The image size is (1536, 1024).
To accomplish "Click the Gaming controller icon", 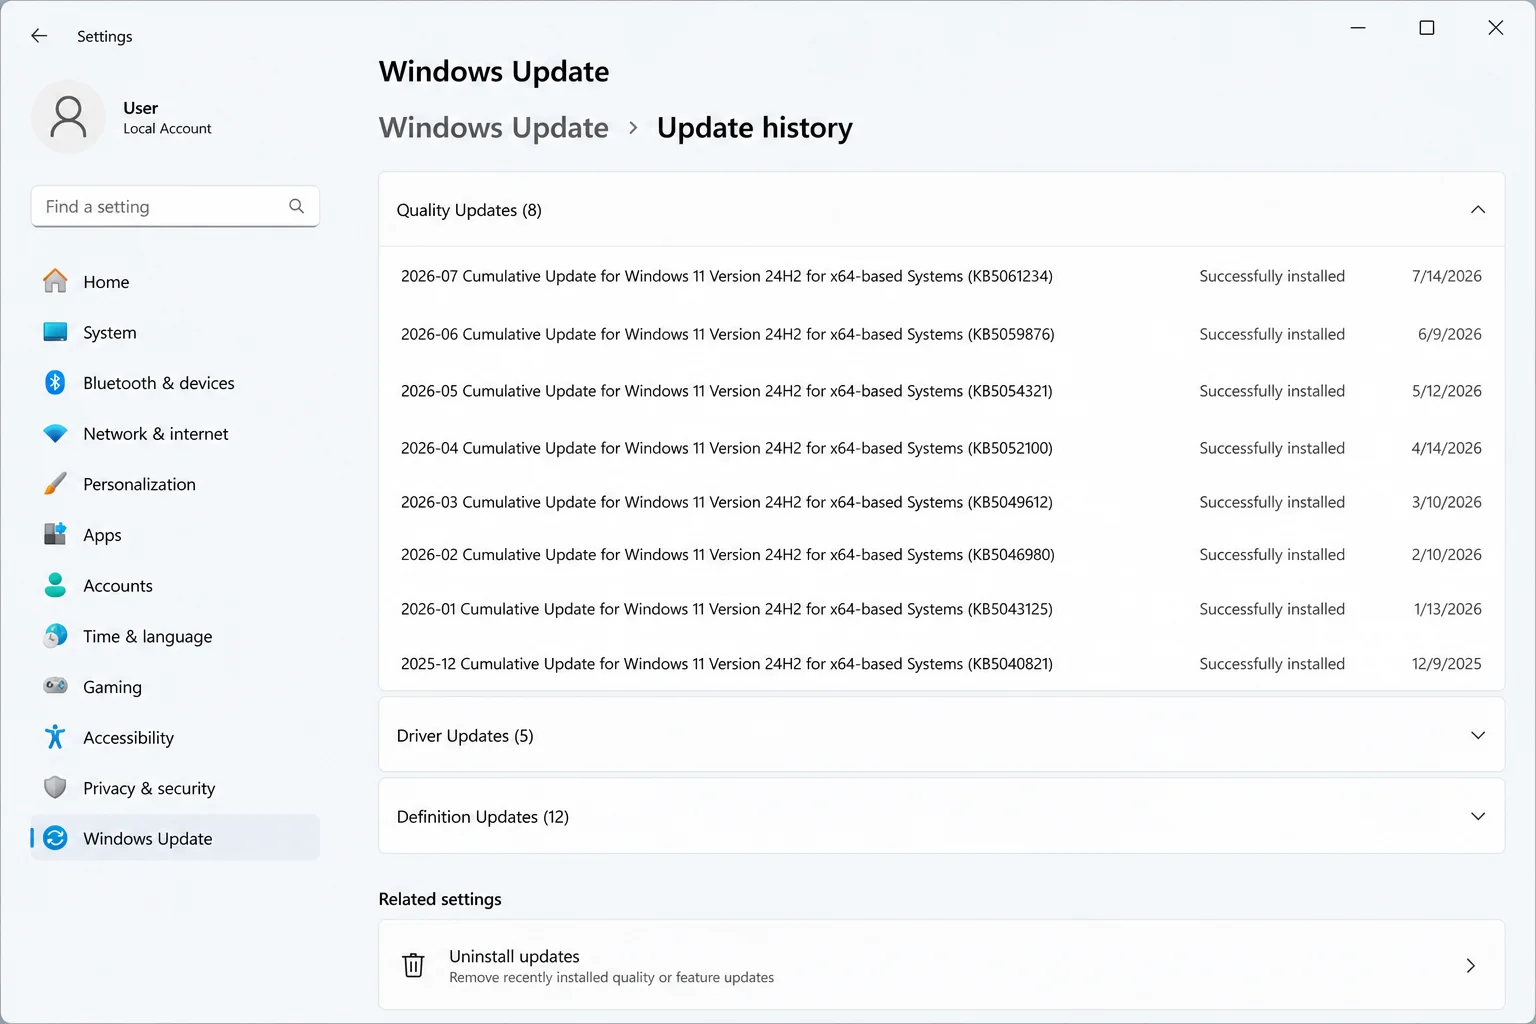I will tap(56, 686).
